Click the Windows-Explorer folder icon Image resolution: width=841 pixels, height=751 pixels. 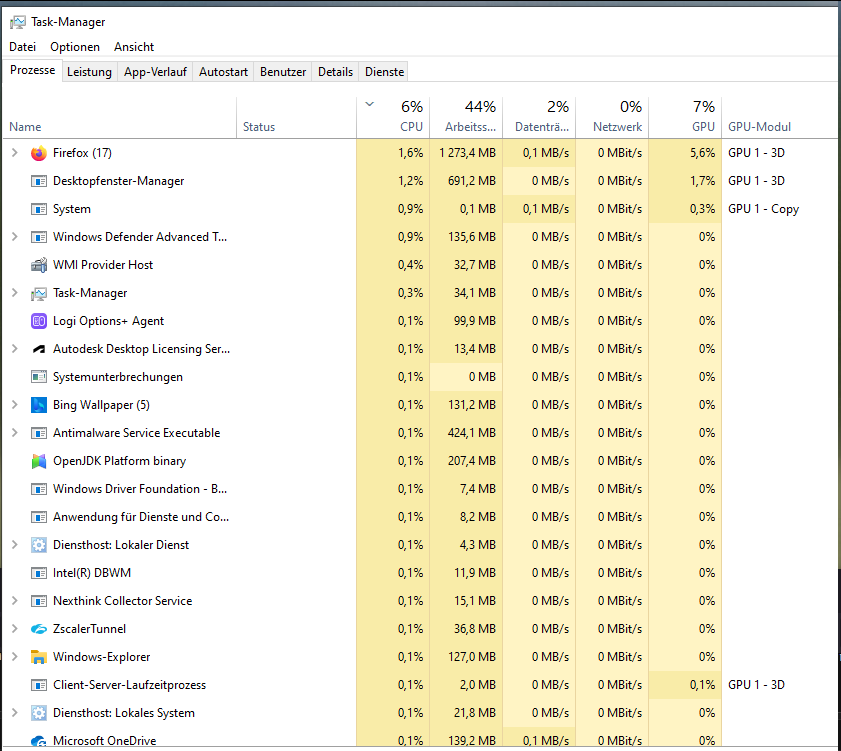coord(39,657)
